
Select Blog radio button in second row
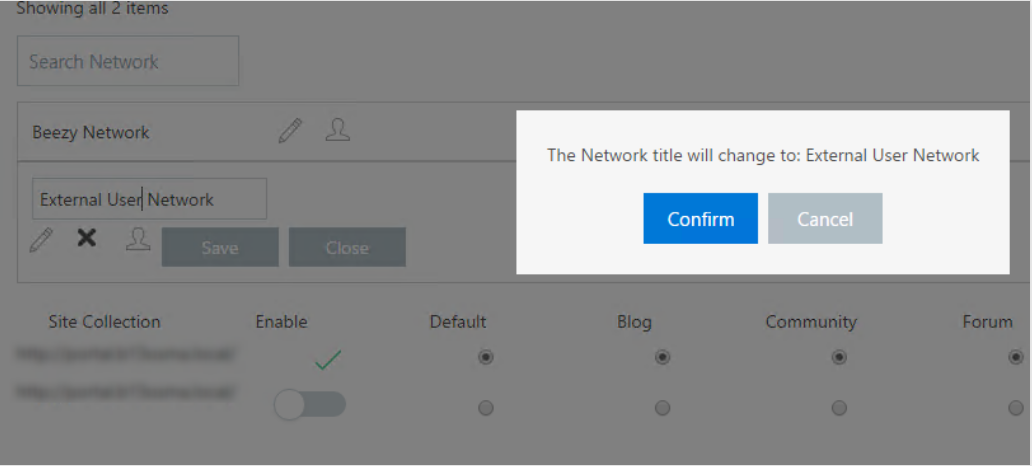pyautogui.click(x=662, y=408)
